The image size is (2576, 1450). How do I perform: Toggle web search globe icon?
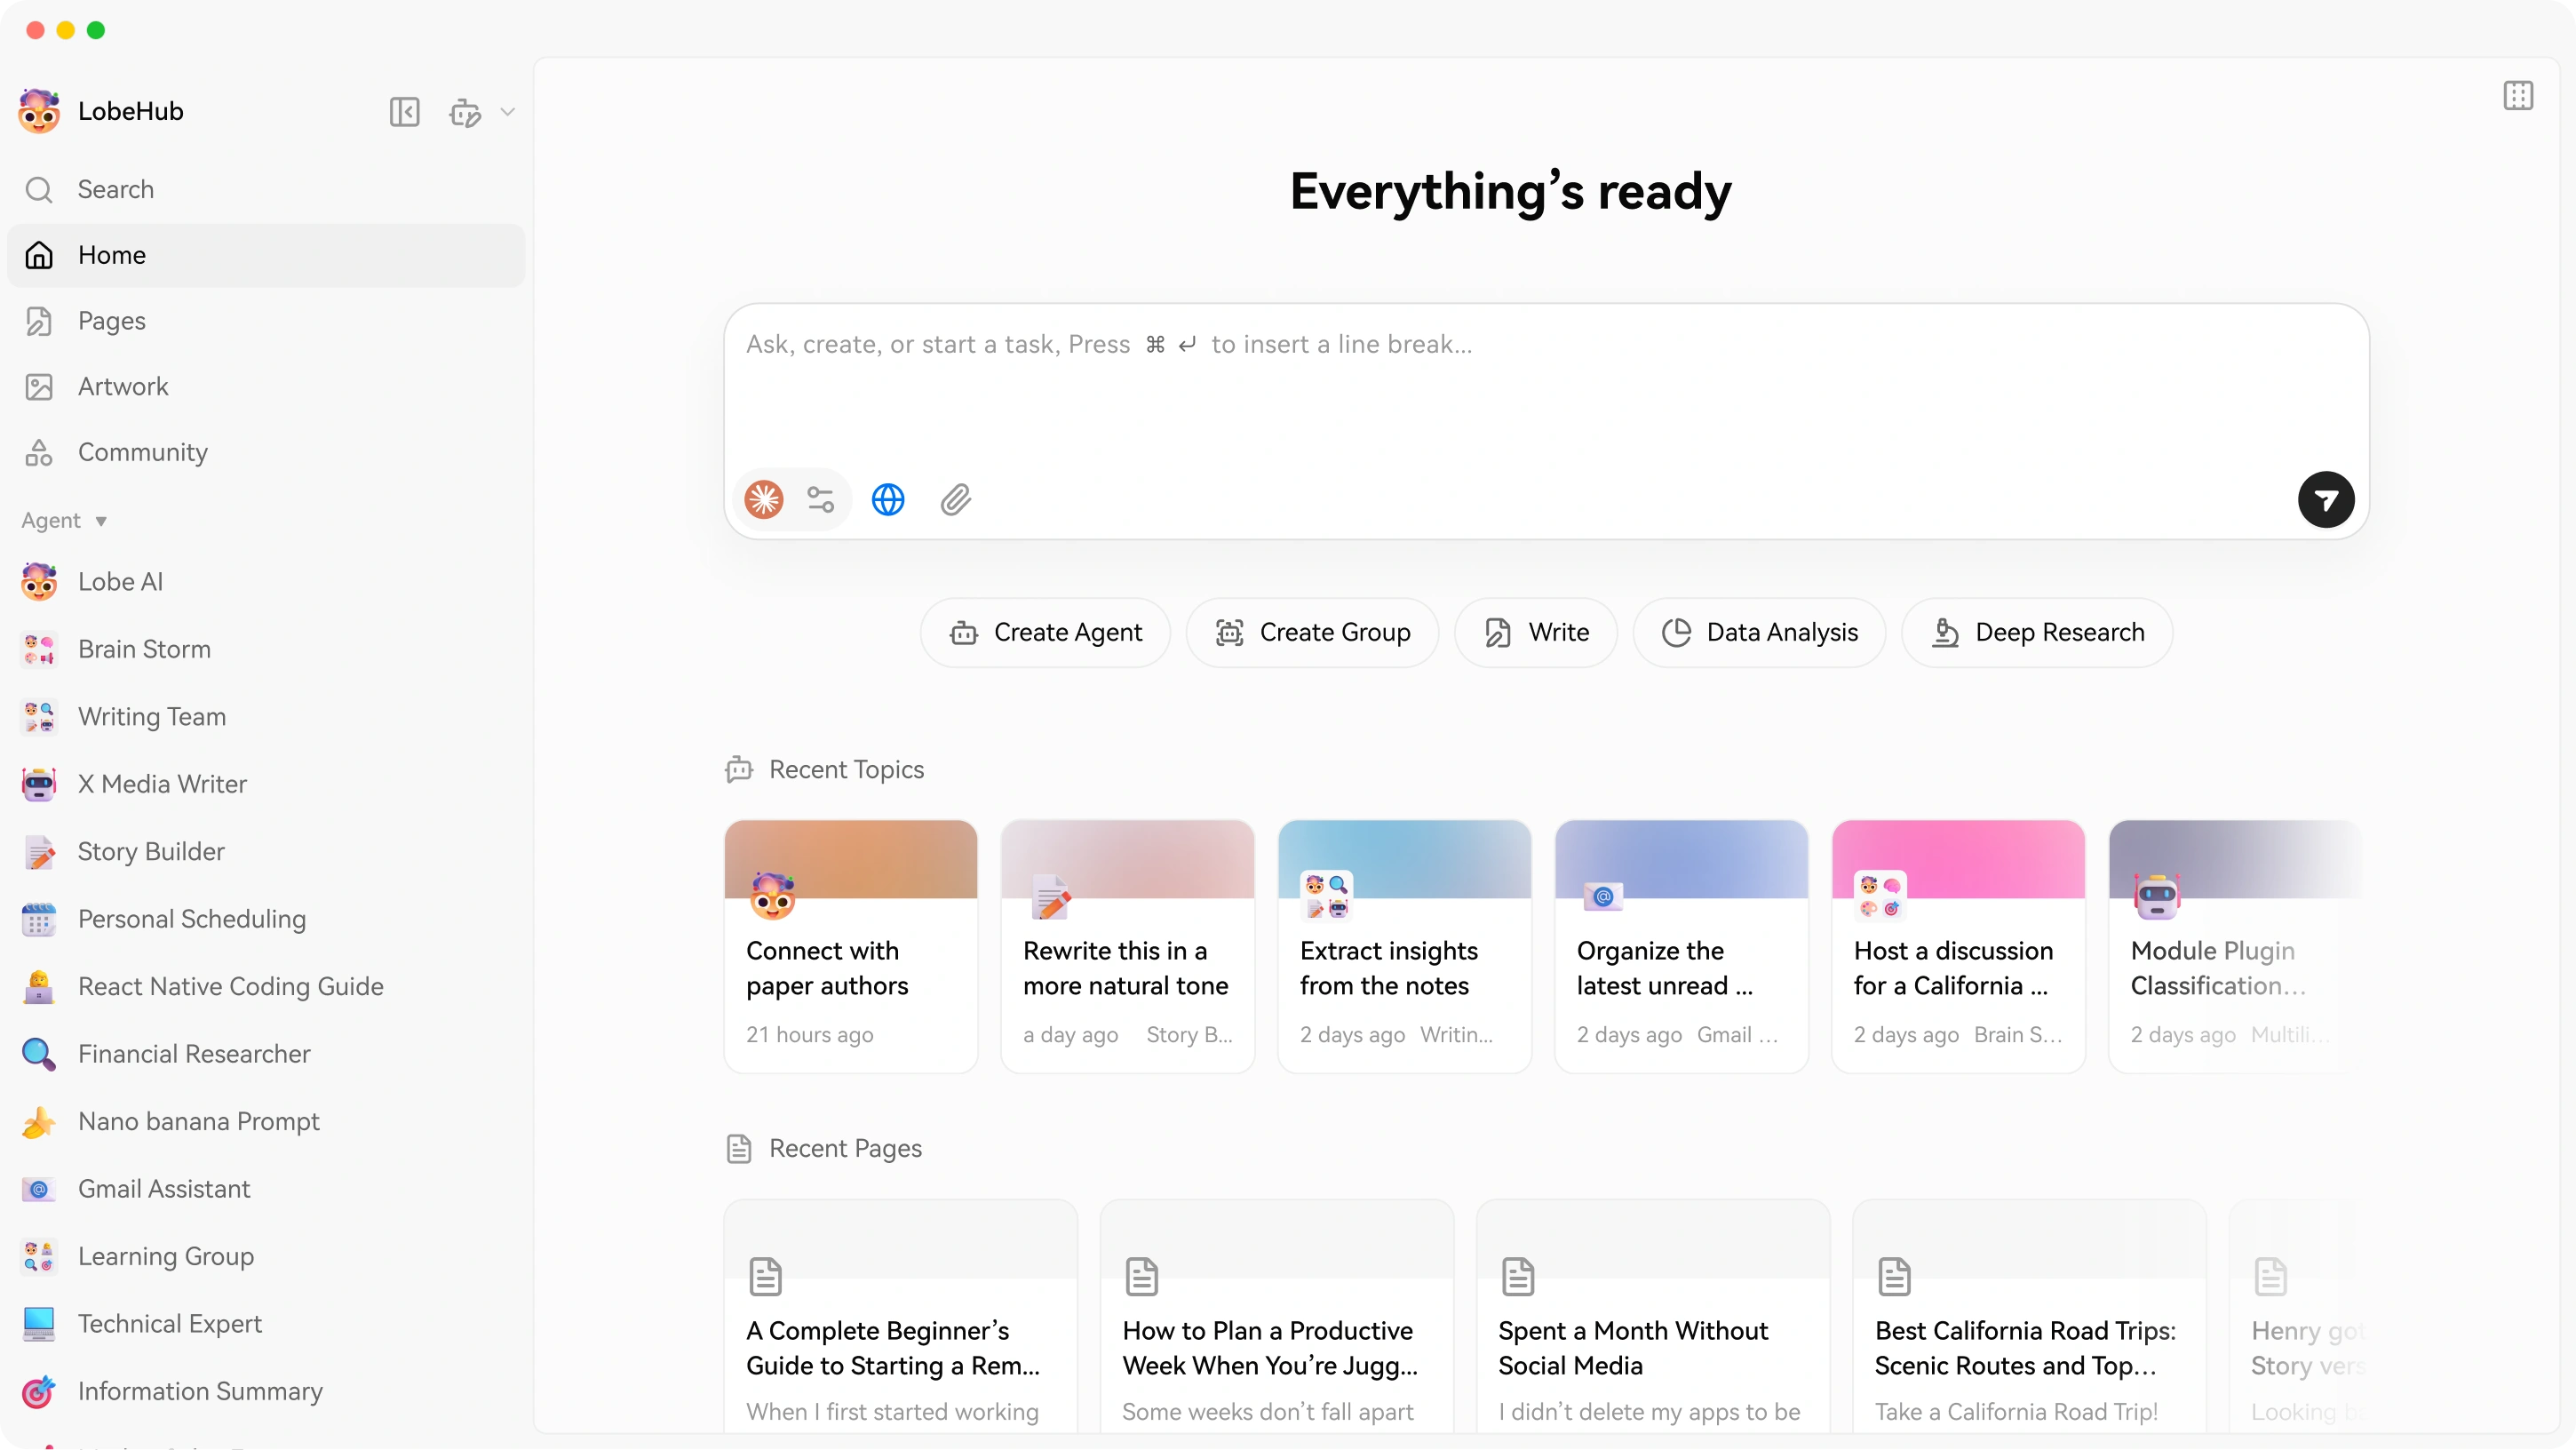(x=888, y=499)
